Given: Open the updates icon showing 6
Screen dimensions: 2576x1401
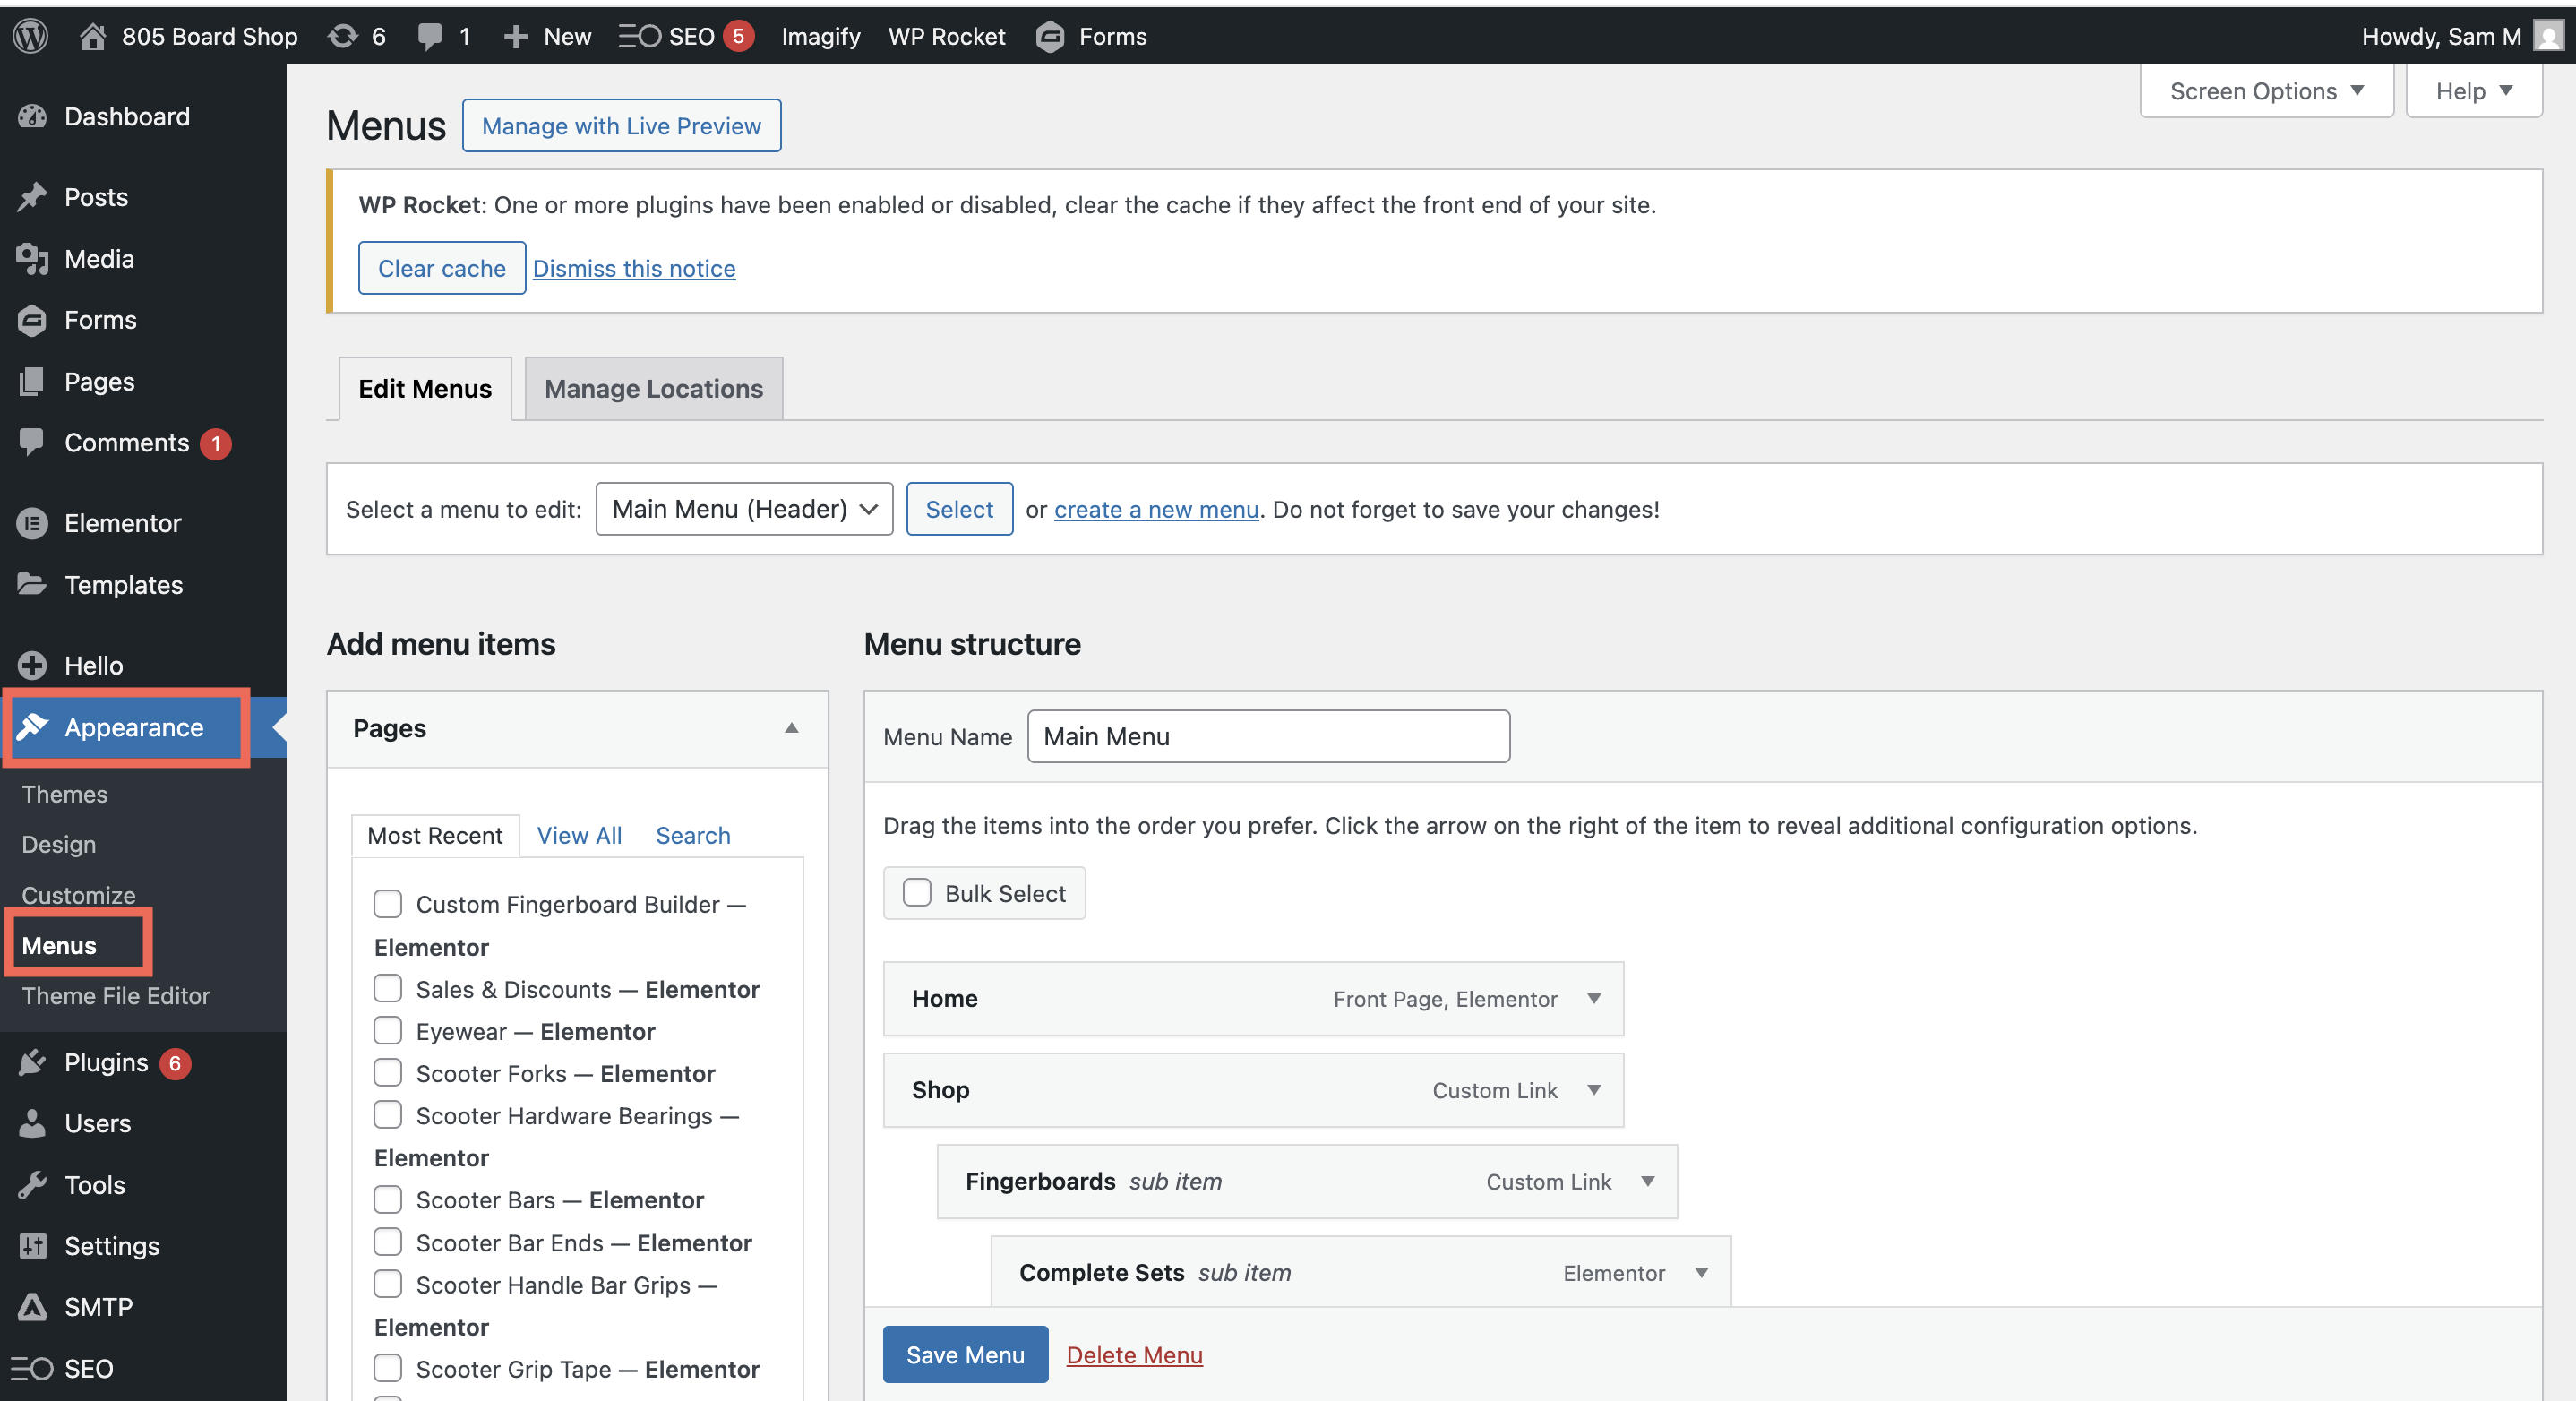Looking at the screenshot, I should (x=343, y=36).
